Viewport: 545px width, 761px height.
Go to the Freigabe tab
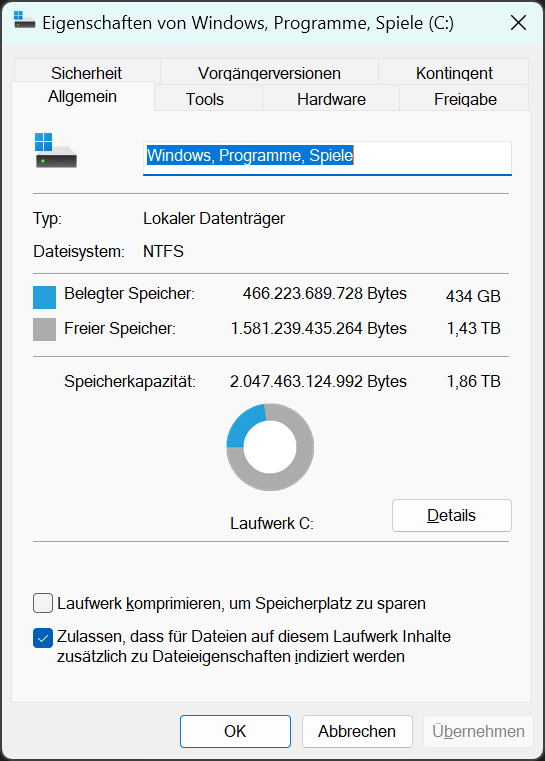pos(465,99)
